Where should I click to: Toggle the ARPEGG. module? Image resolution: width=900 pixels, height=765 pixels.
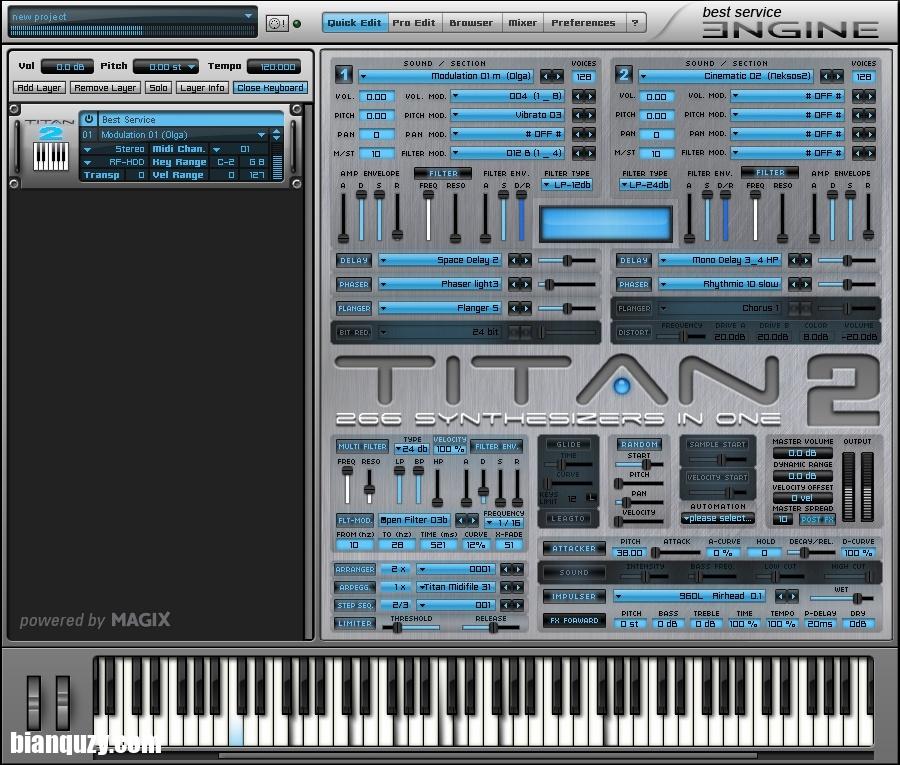coord(355,588)
